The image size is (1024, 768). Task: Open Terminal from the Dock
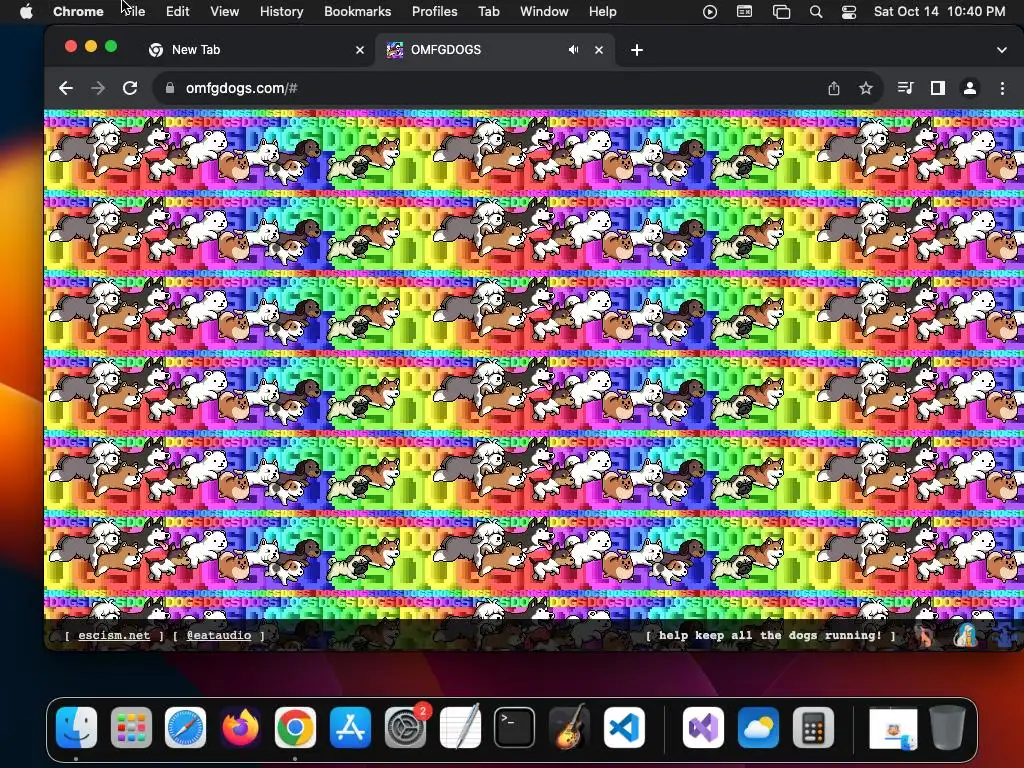(x=514, y=728)
